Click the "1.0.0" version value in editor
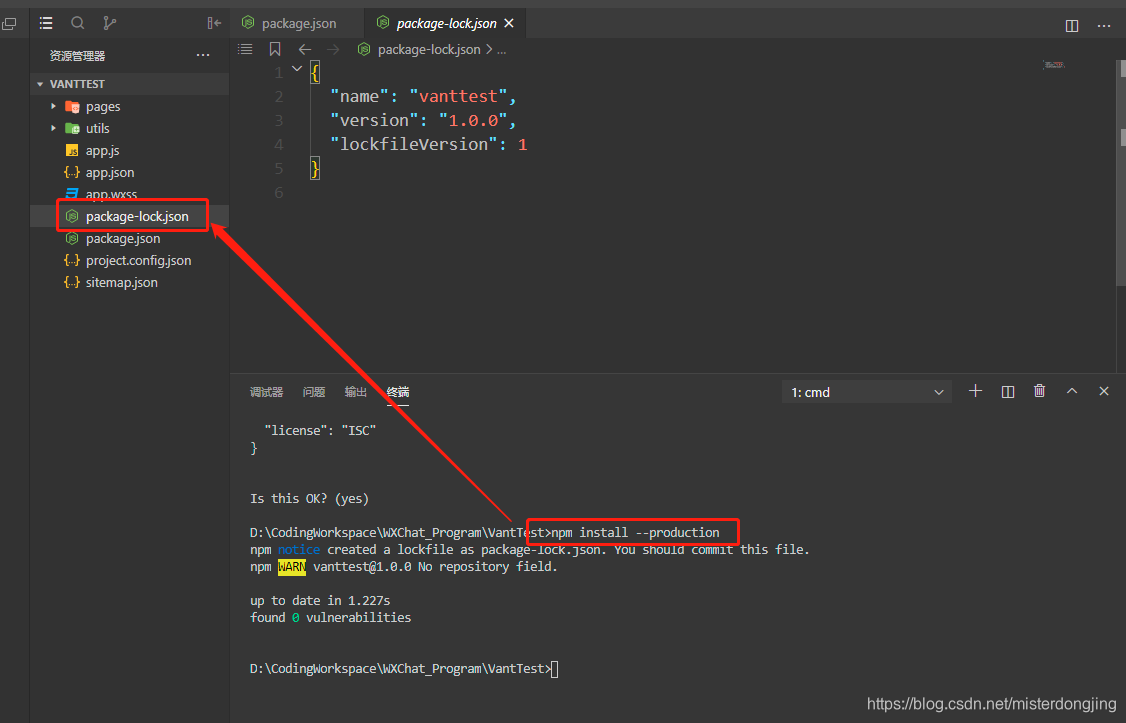Screen dimensions: 1126x723 [473, 121]
